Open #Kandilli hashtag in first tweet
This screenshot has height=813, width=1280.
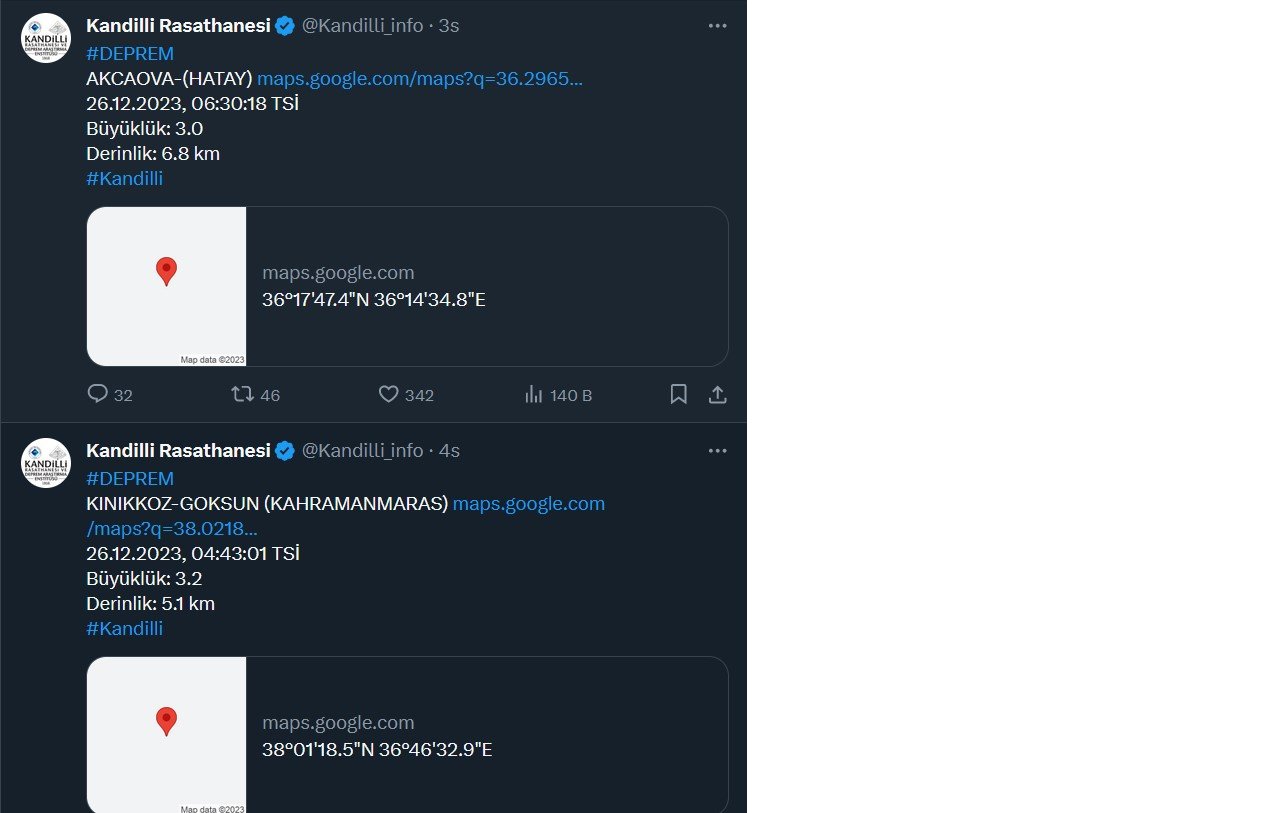tap(125, 179)
